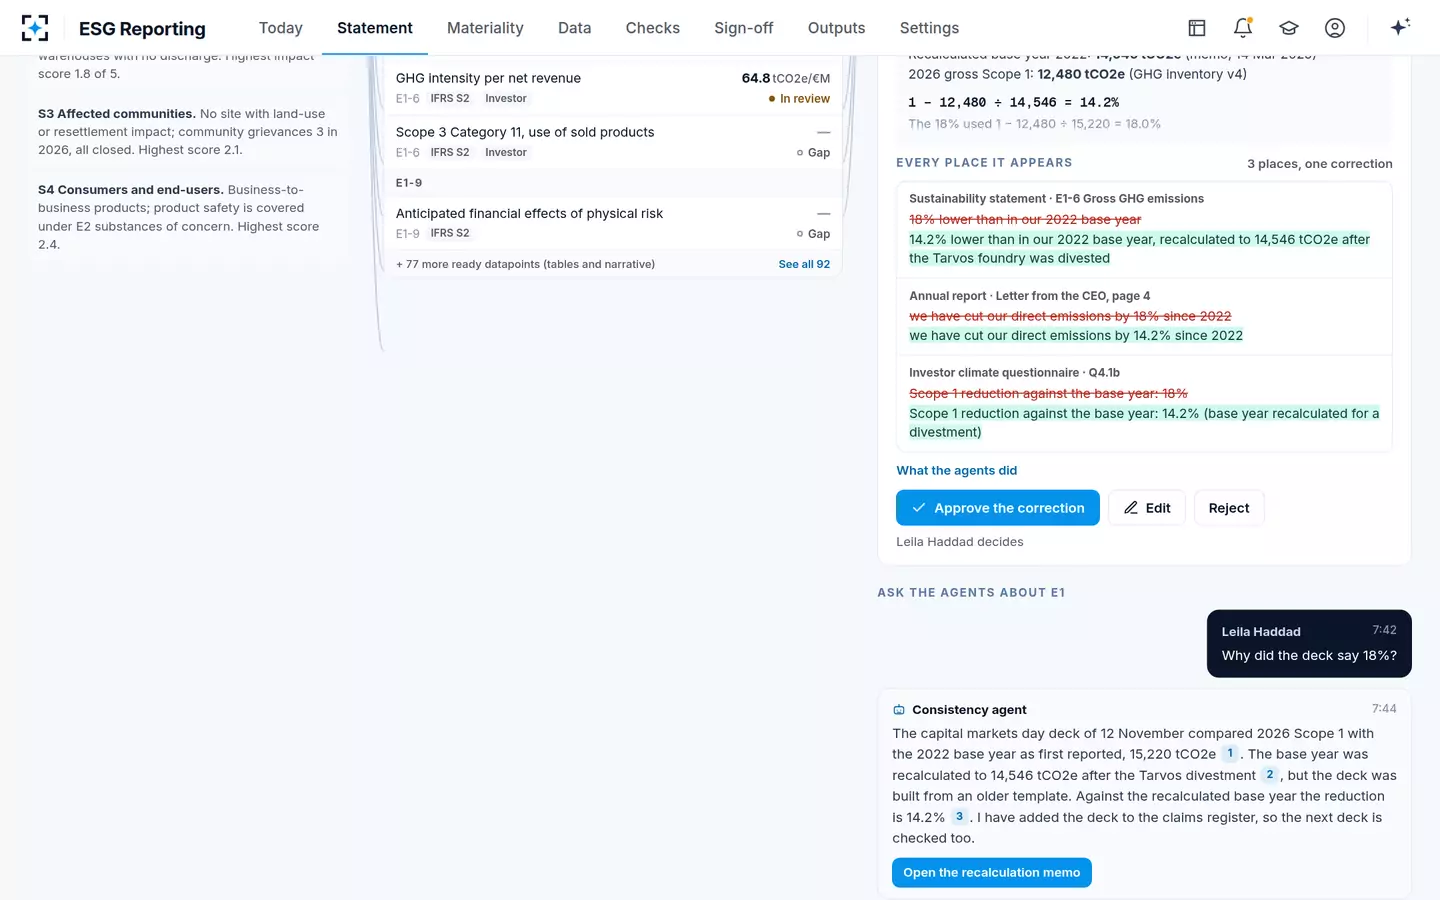
Task: Open the learning graduation cap icon
Action: click(1289, 28)
